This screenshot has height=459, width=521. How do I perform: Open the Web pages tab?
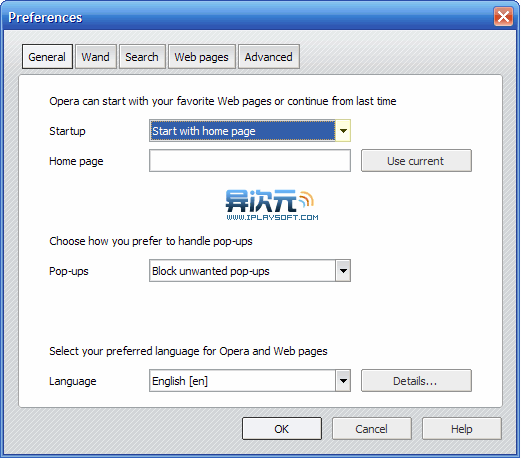coord(202,57)
